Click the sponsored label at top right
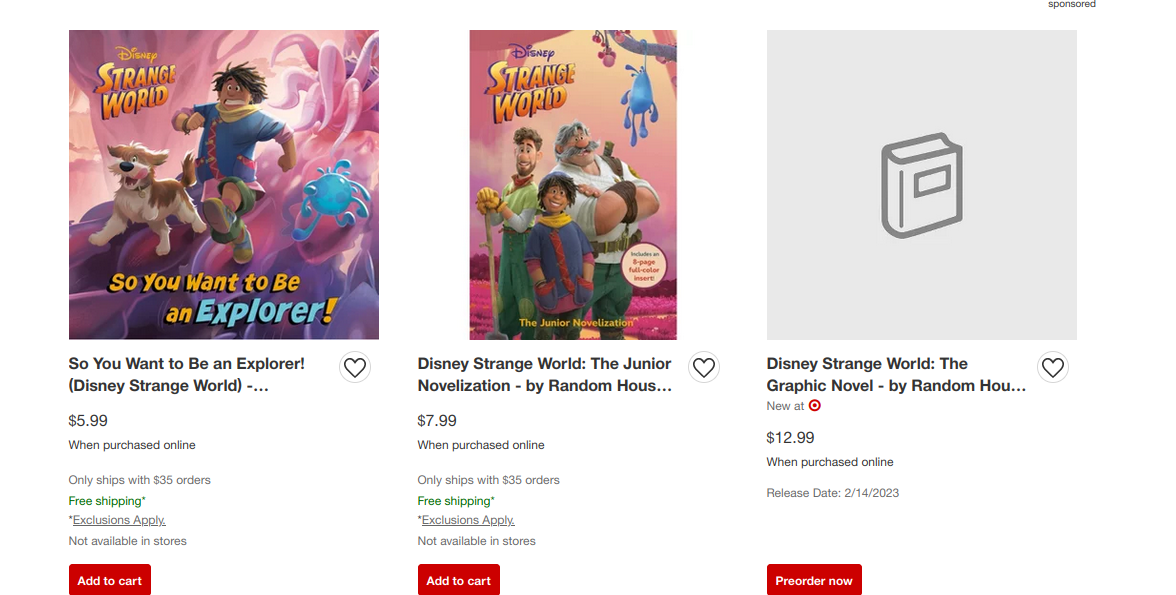The width and height of the screenshot is (1176, 595). point(1071,4)
